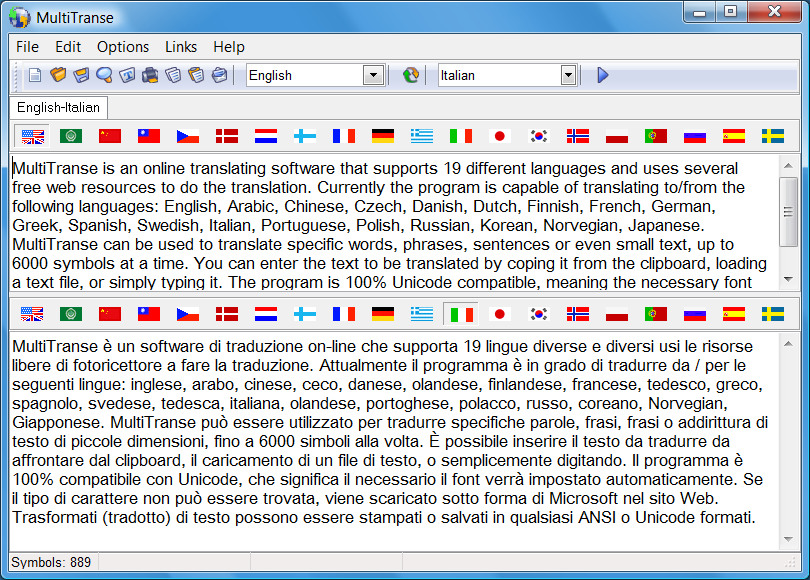Select the Japanese flag in the target language row
Viewport: 810px width, 580px height.
click(x=499, y=313)
